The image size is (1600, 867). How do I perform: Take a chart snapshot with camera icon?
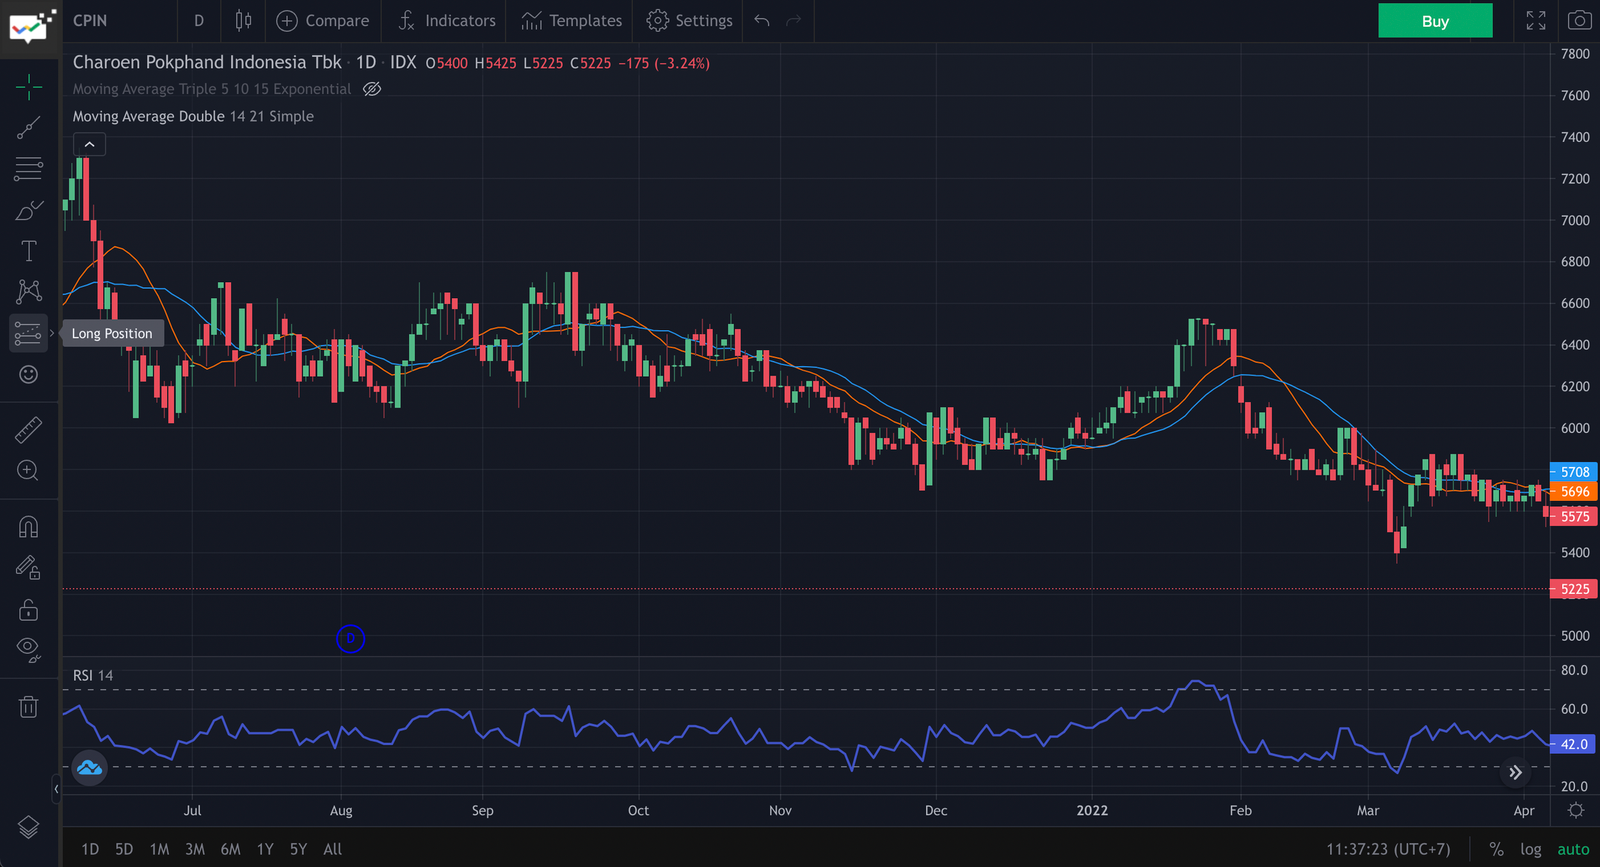[x=1579, y=20]
